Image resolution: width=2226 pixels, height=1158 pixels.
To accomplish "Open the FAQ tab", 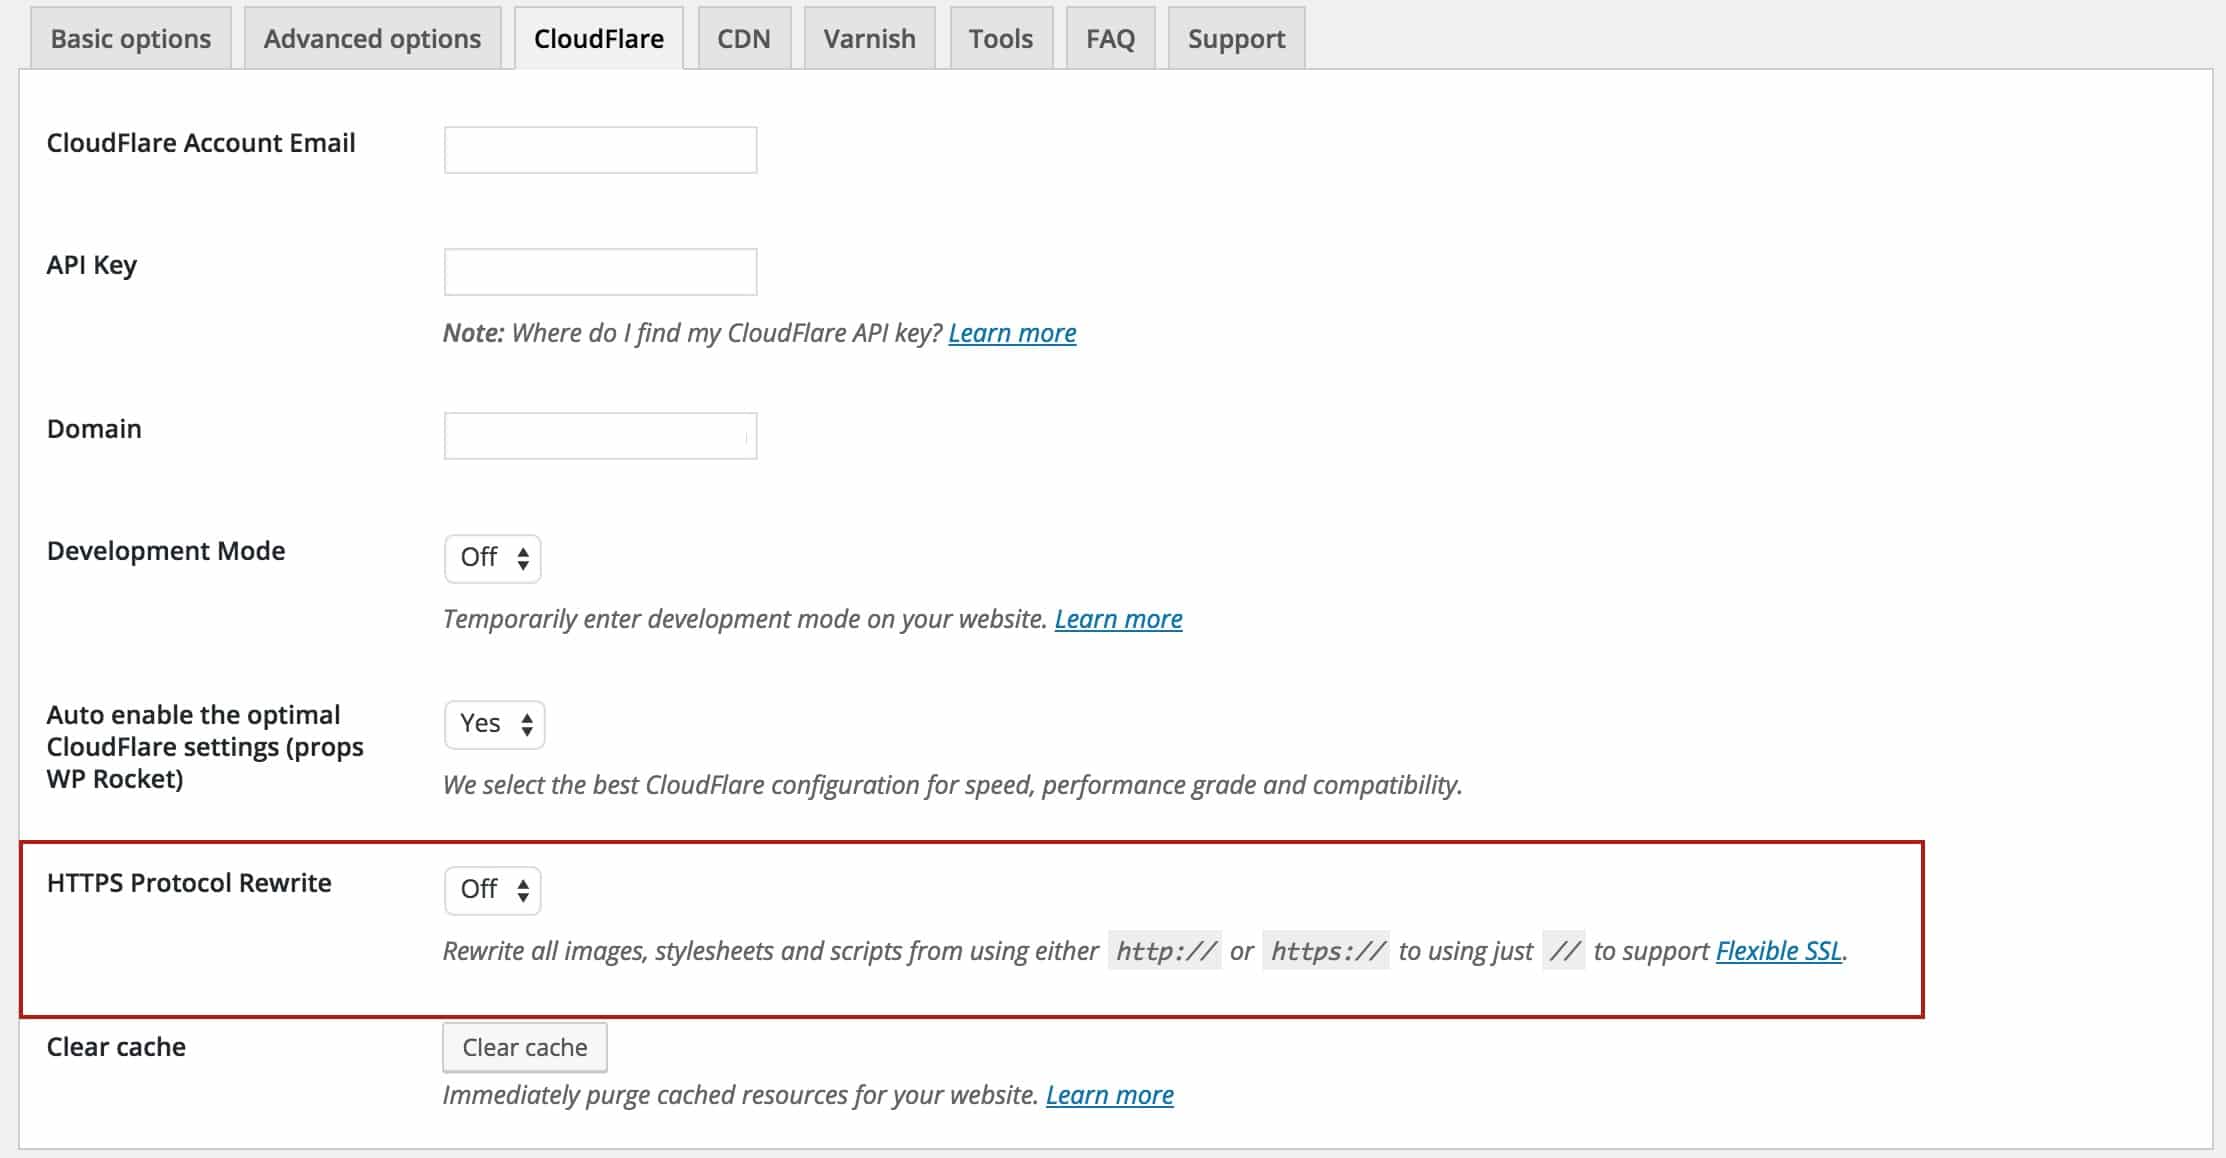I will (x=1110, y=38).
